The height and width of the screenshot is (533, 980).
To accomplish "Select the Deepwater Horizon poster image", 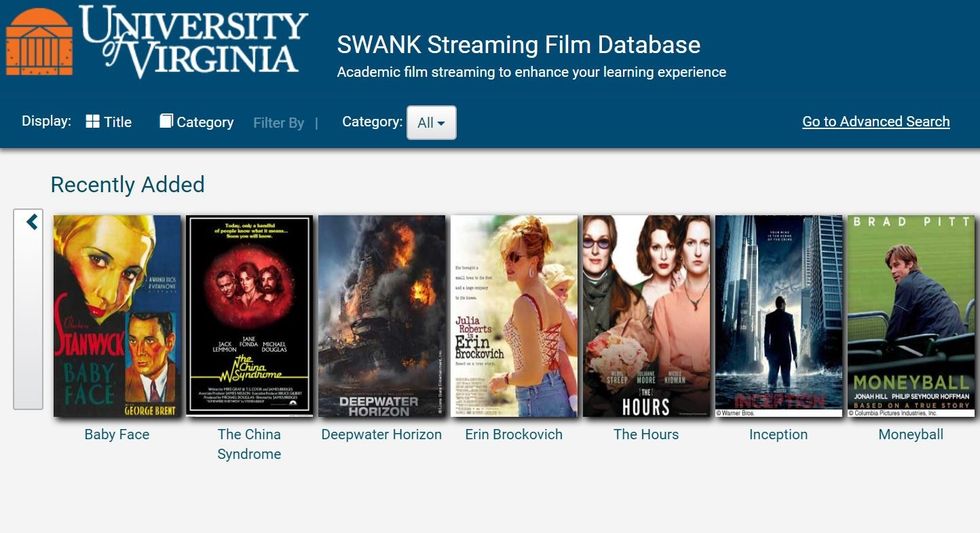I will pyautogui.click(x=382, y=316).
